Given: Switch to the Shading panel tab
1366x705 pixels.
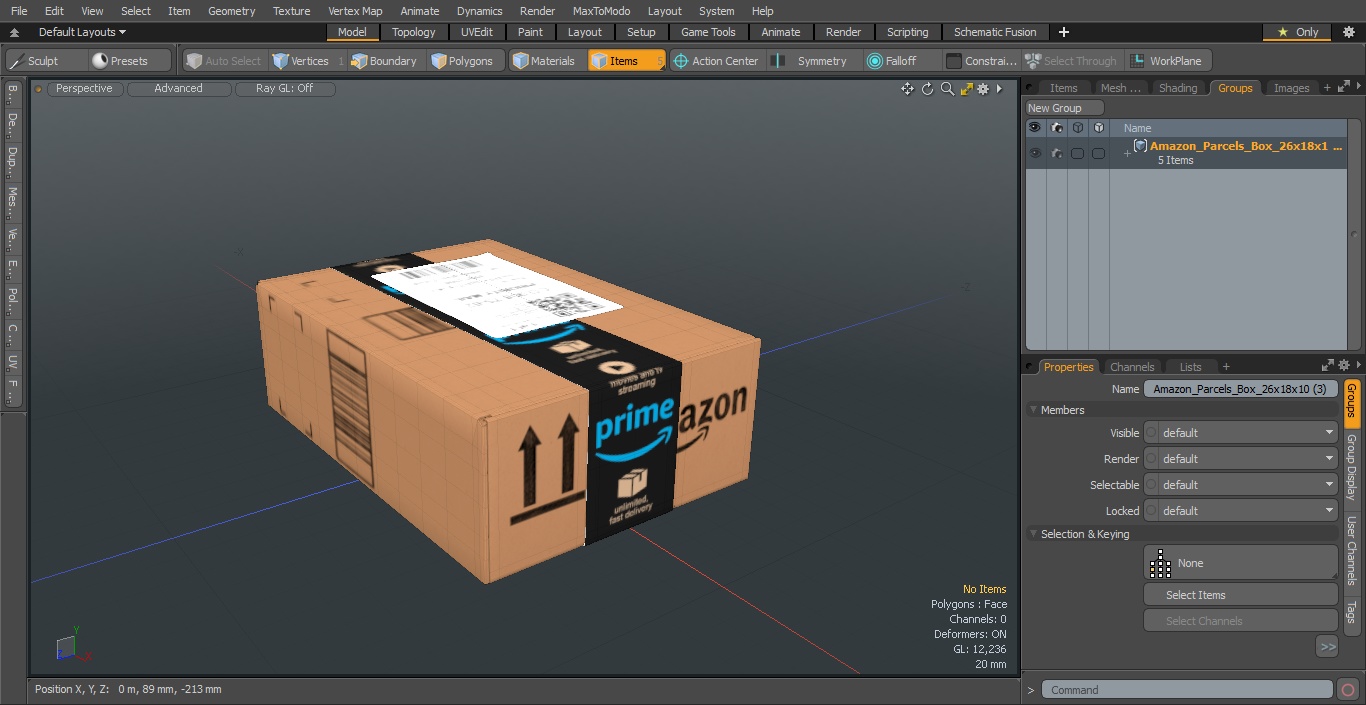Looking at the screenshot, I should coord(1178,88).
